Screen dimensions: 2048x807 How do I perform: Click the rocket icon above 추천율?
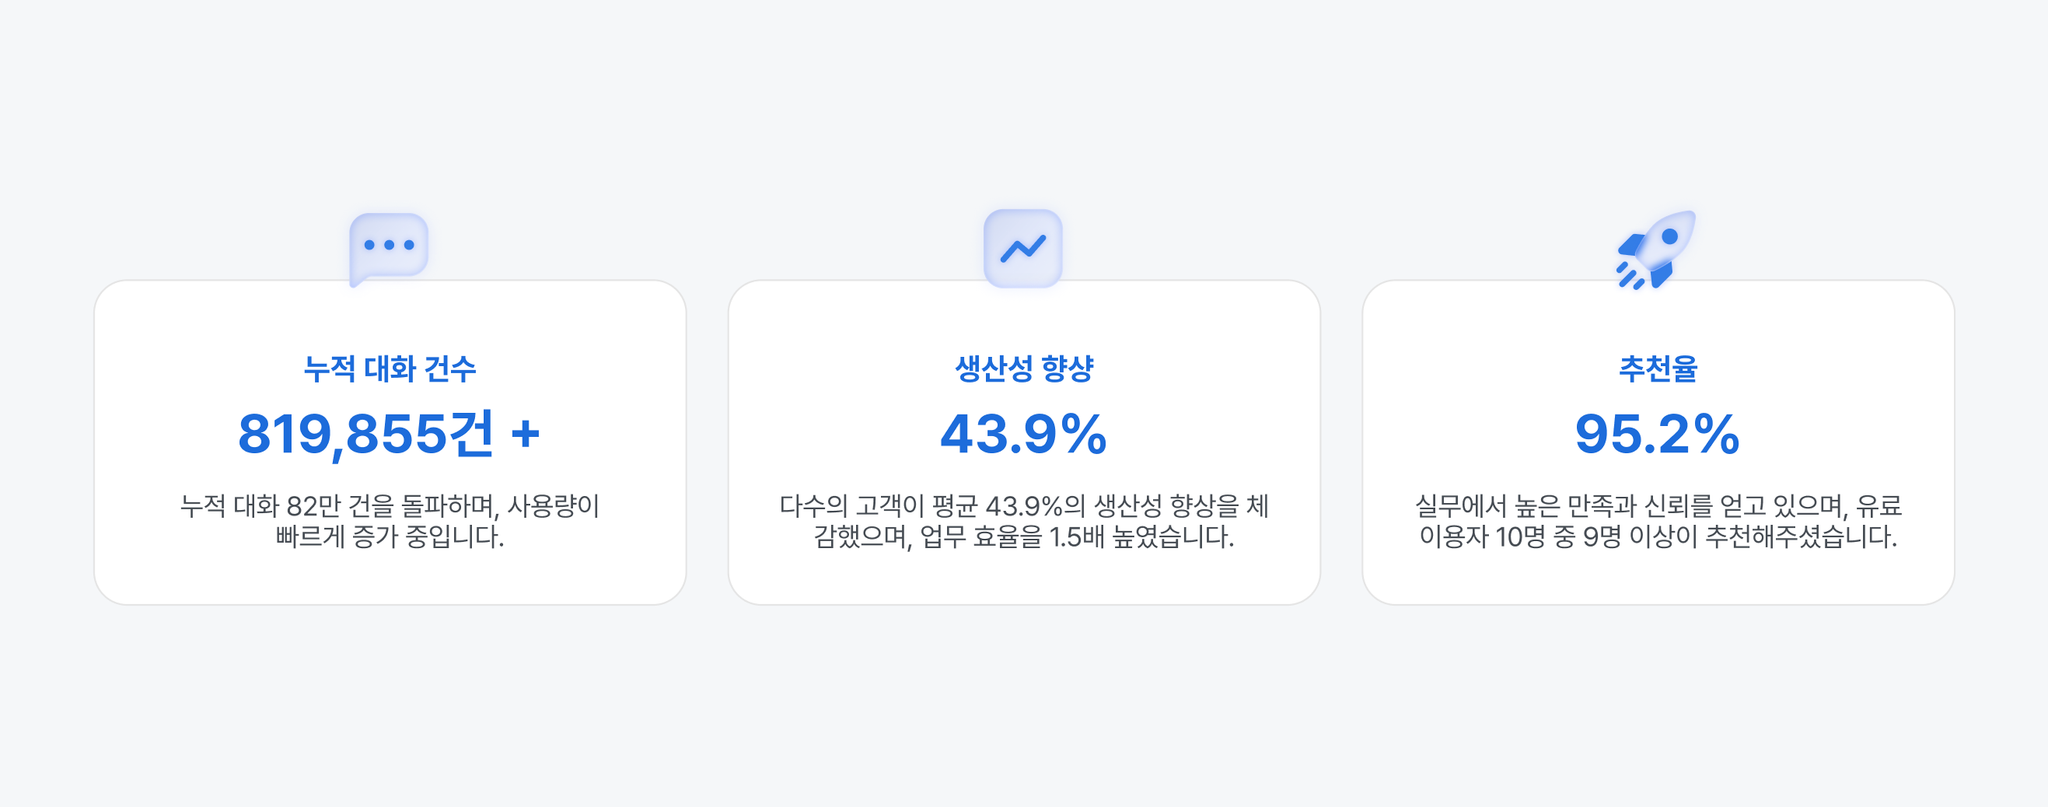[x=1656, y=250]
